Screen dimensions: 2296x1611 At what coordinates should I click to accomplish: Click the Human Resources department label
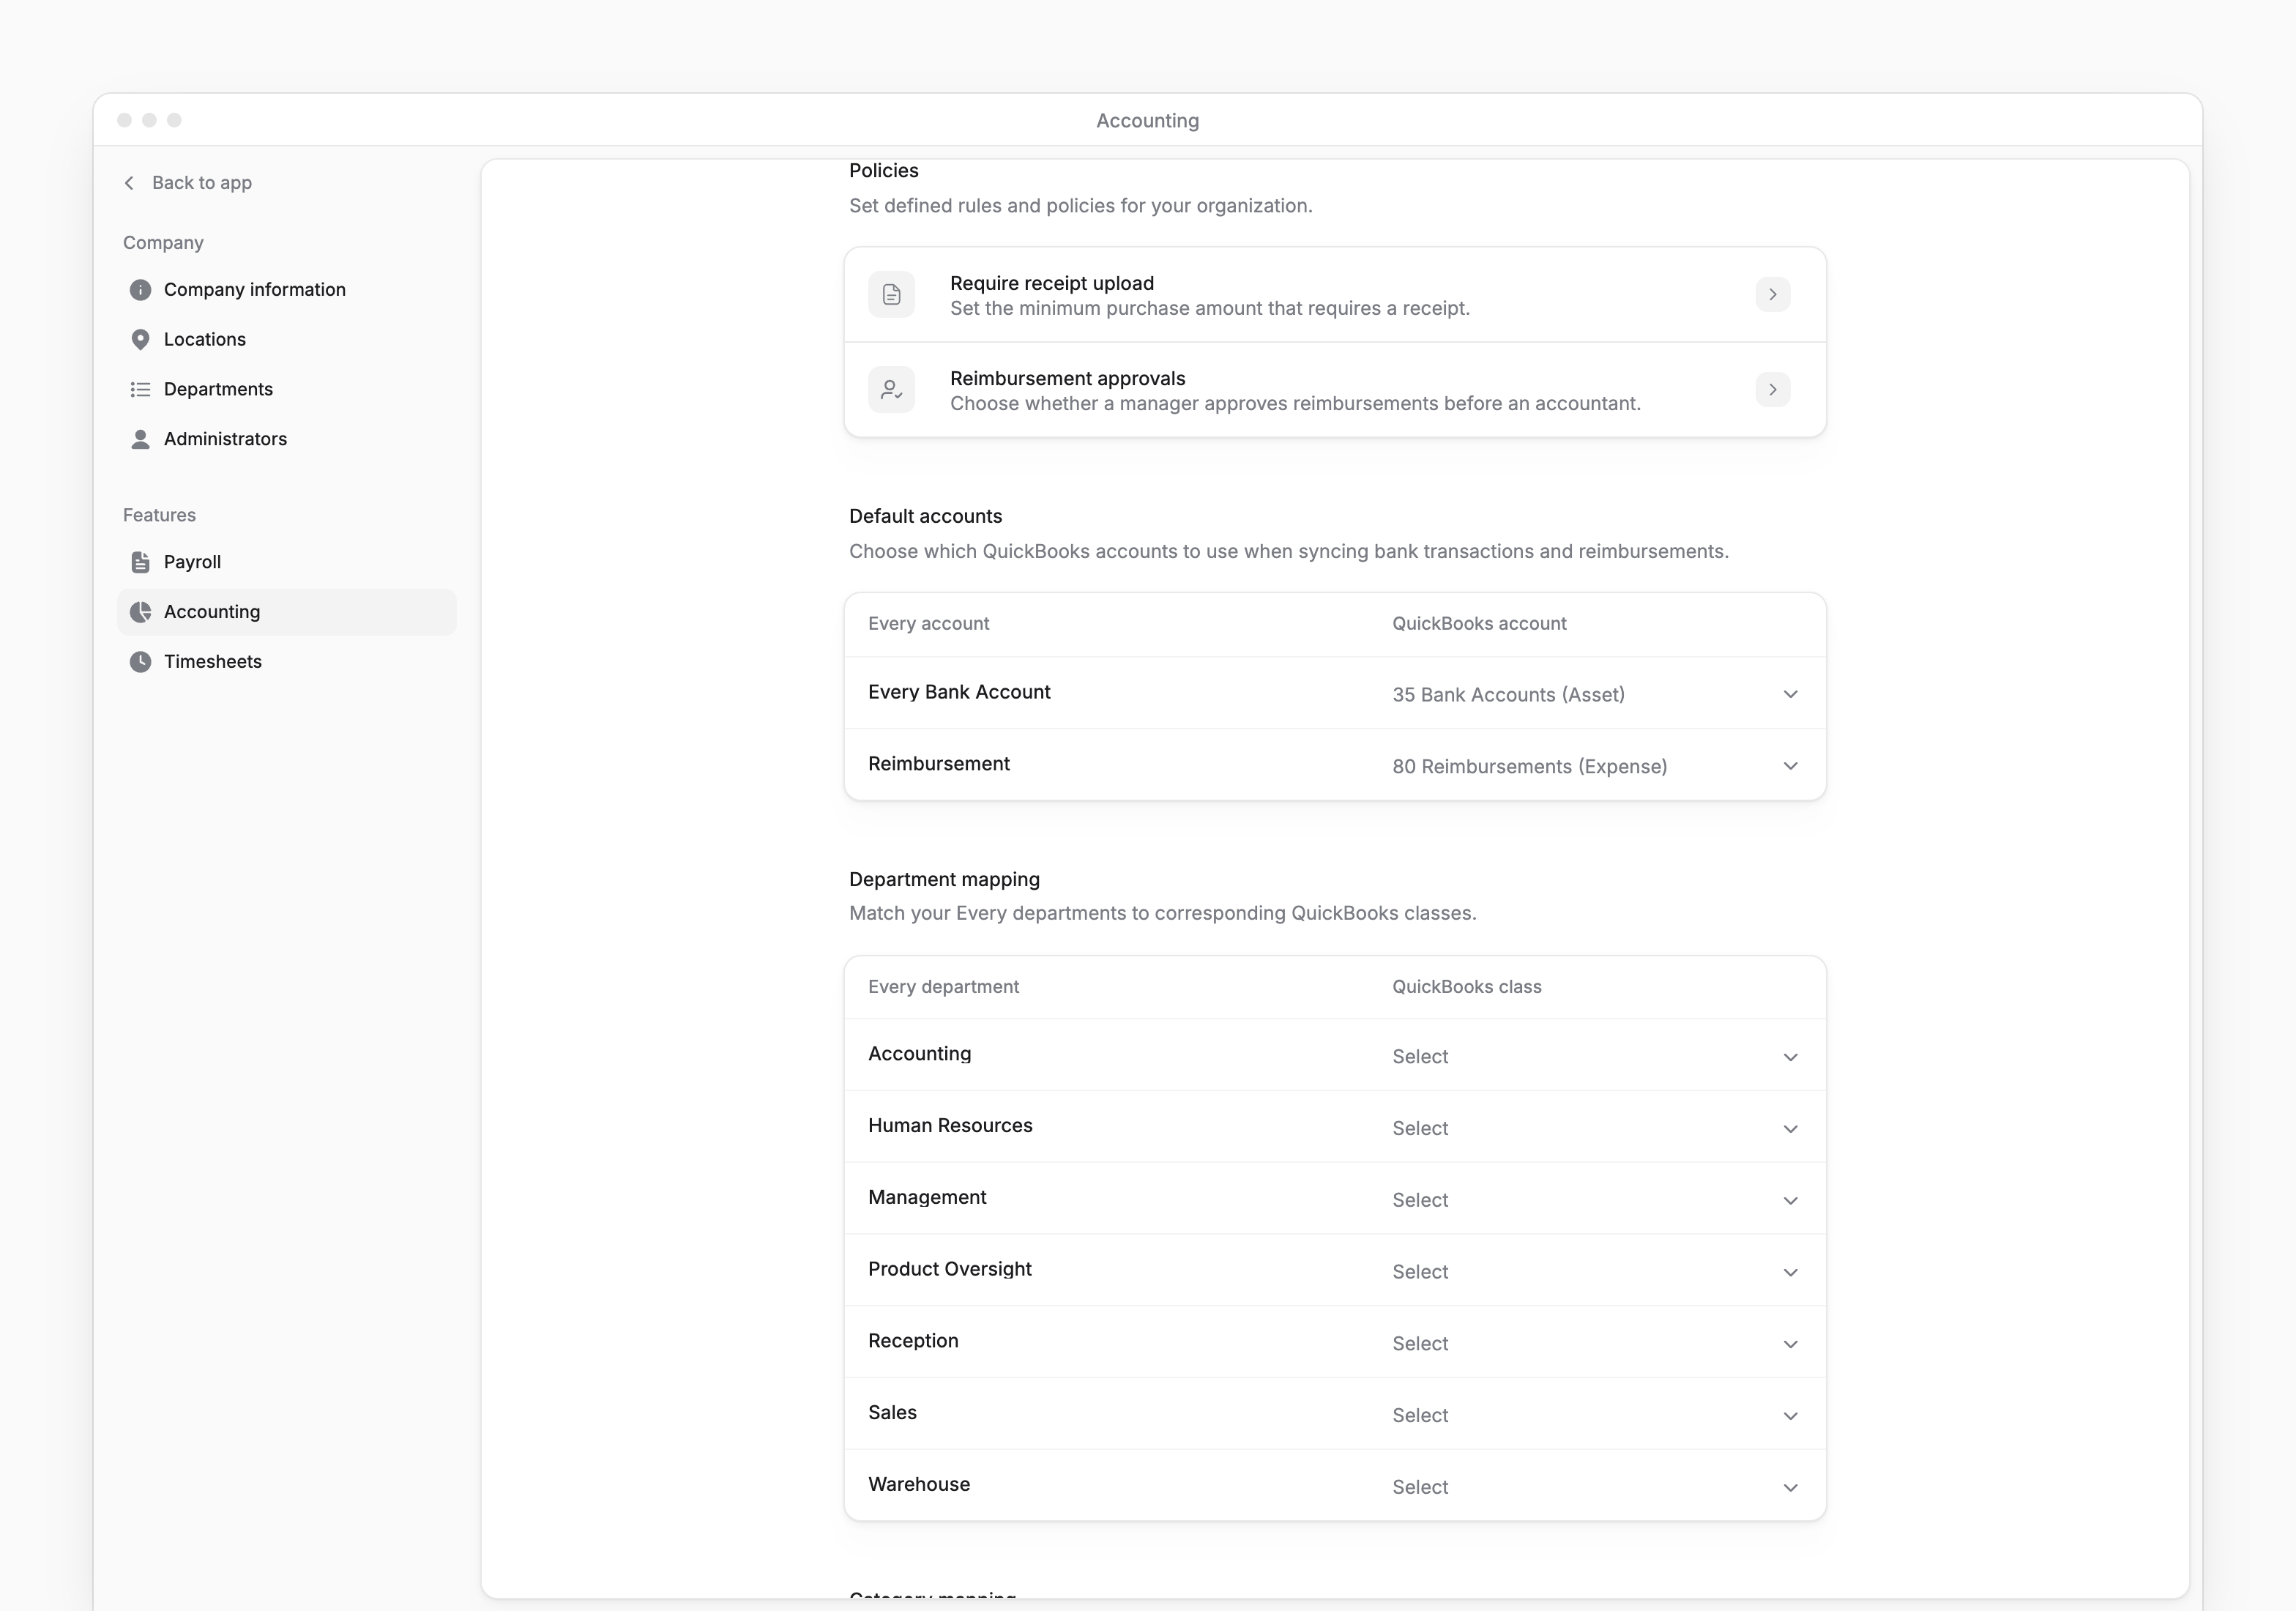(950, 1126)
